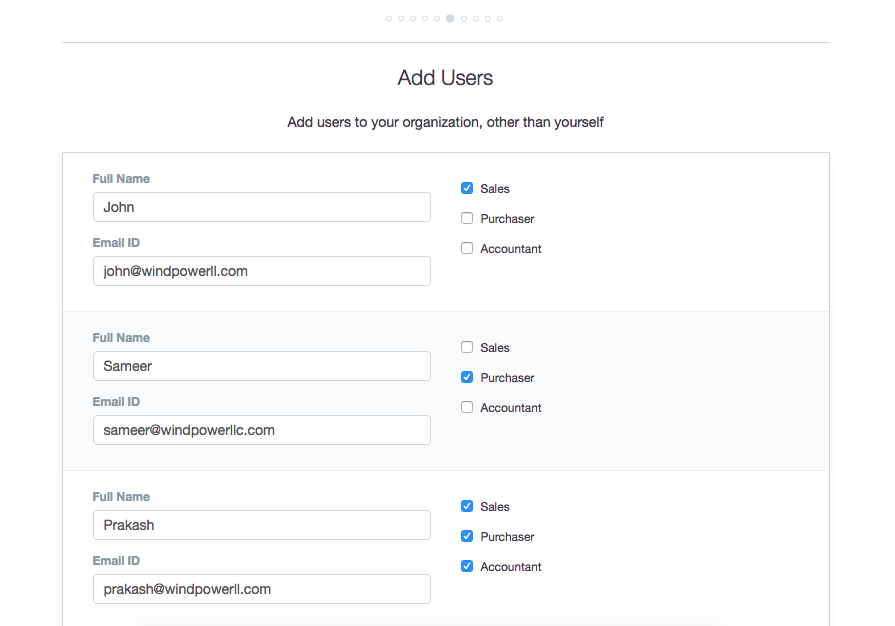
Task: Check Accountant box for John
Action: pos(467,248)
